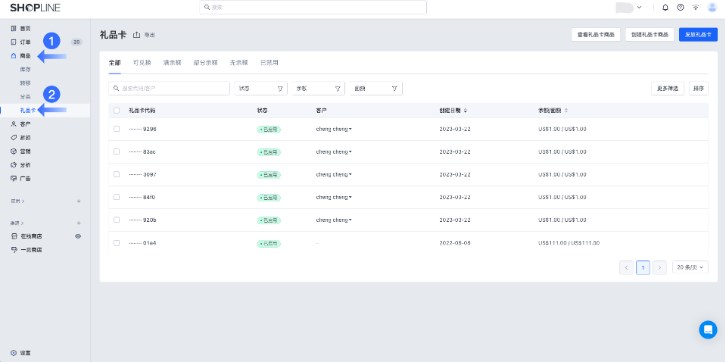Sort by the 余额 column arrows

pos(566,110)
